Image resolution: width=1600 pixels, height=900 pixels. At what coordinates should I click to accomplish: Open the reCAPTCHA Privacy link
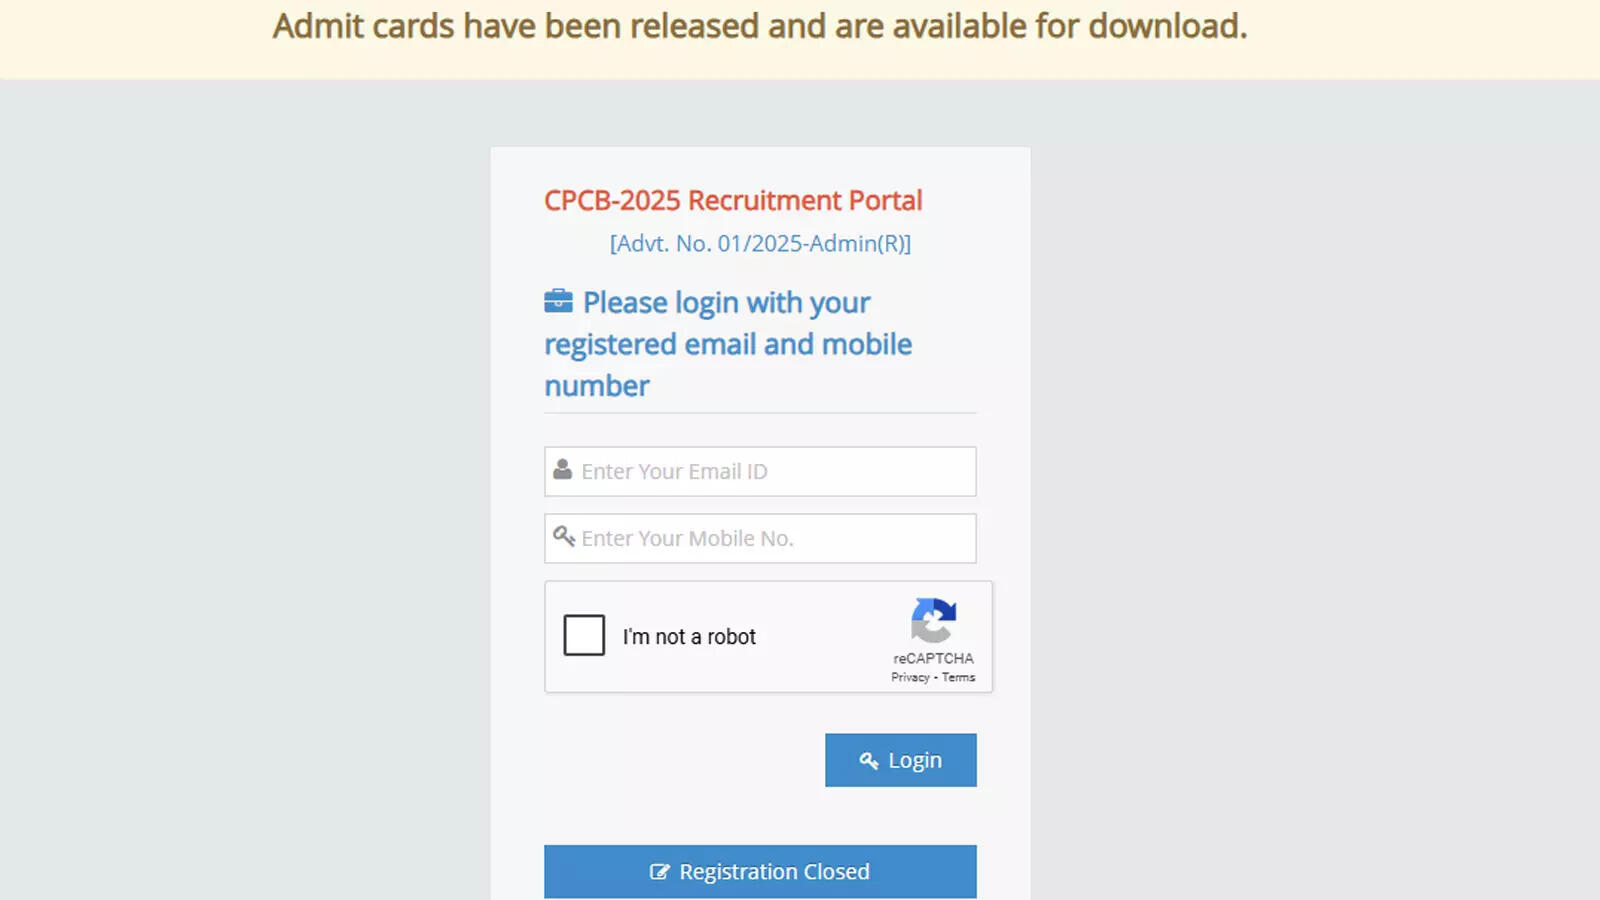910,677
